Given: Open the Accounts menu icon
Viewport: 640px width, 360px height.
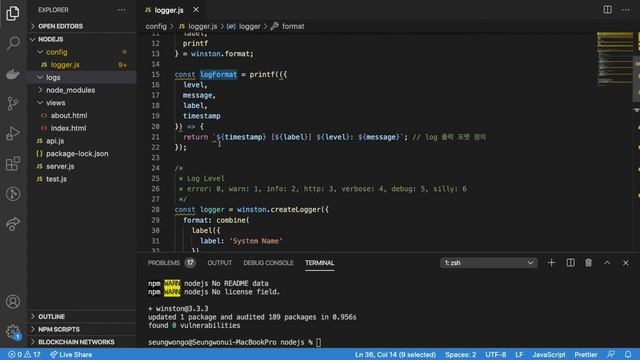Looking at the screenshot, I should pyautogui.click(x=13, y=302).
